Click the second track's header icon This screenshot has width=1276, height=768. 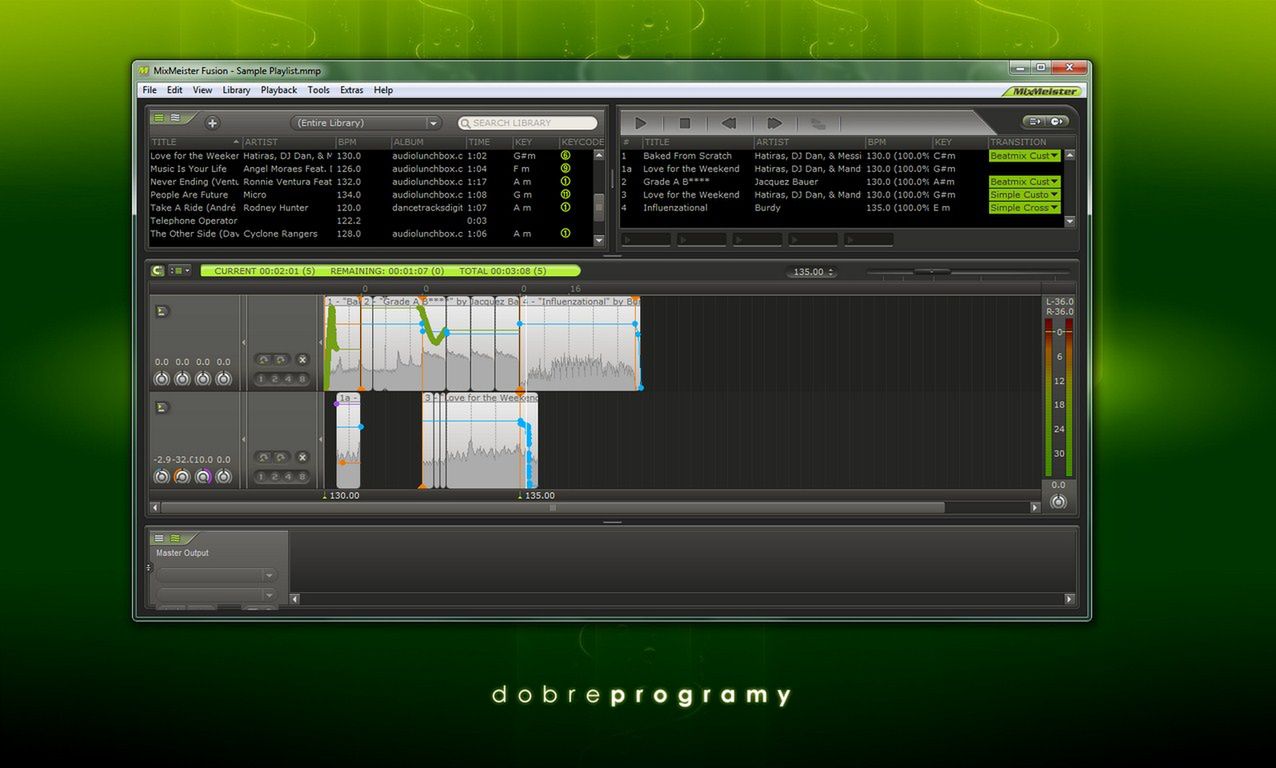click(162, 407)
